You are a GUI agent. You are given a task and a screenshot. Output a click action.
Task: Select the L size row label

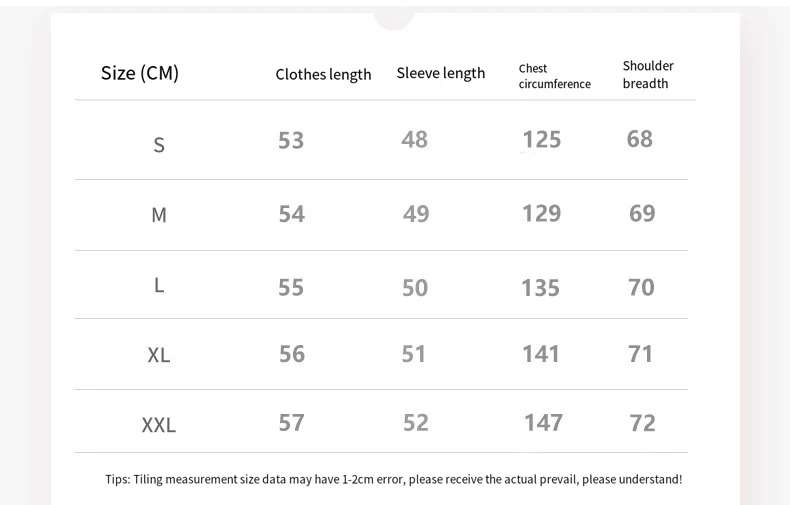159,286
